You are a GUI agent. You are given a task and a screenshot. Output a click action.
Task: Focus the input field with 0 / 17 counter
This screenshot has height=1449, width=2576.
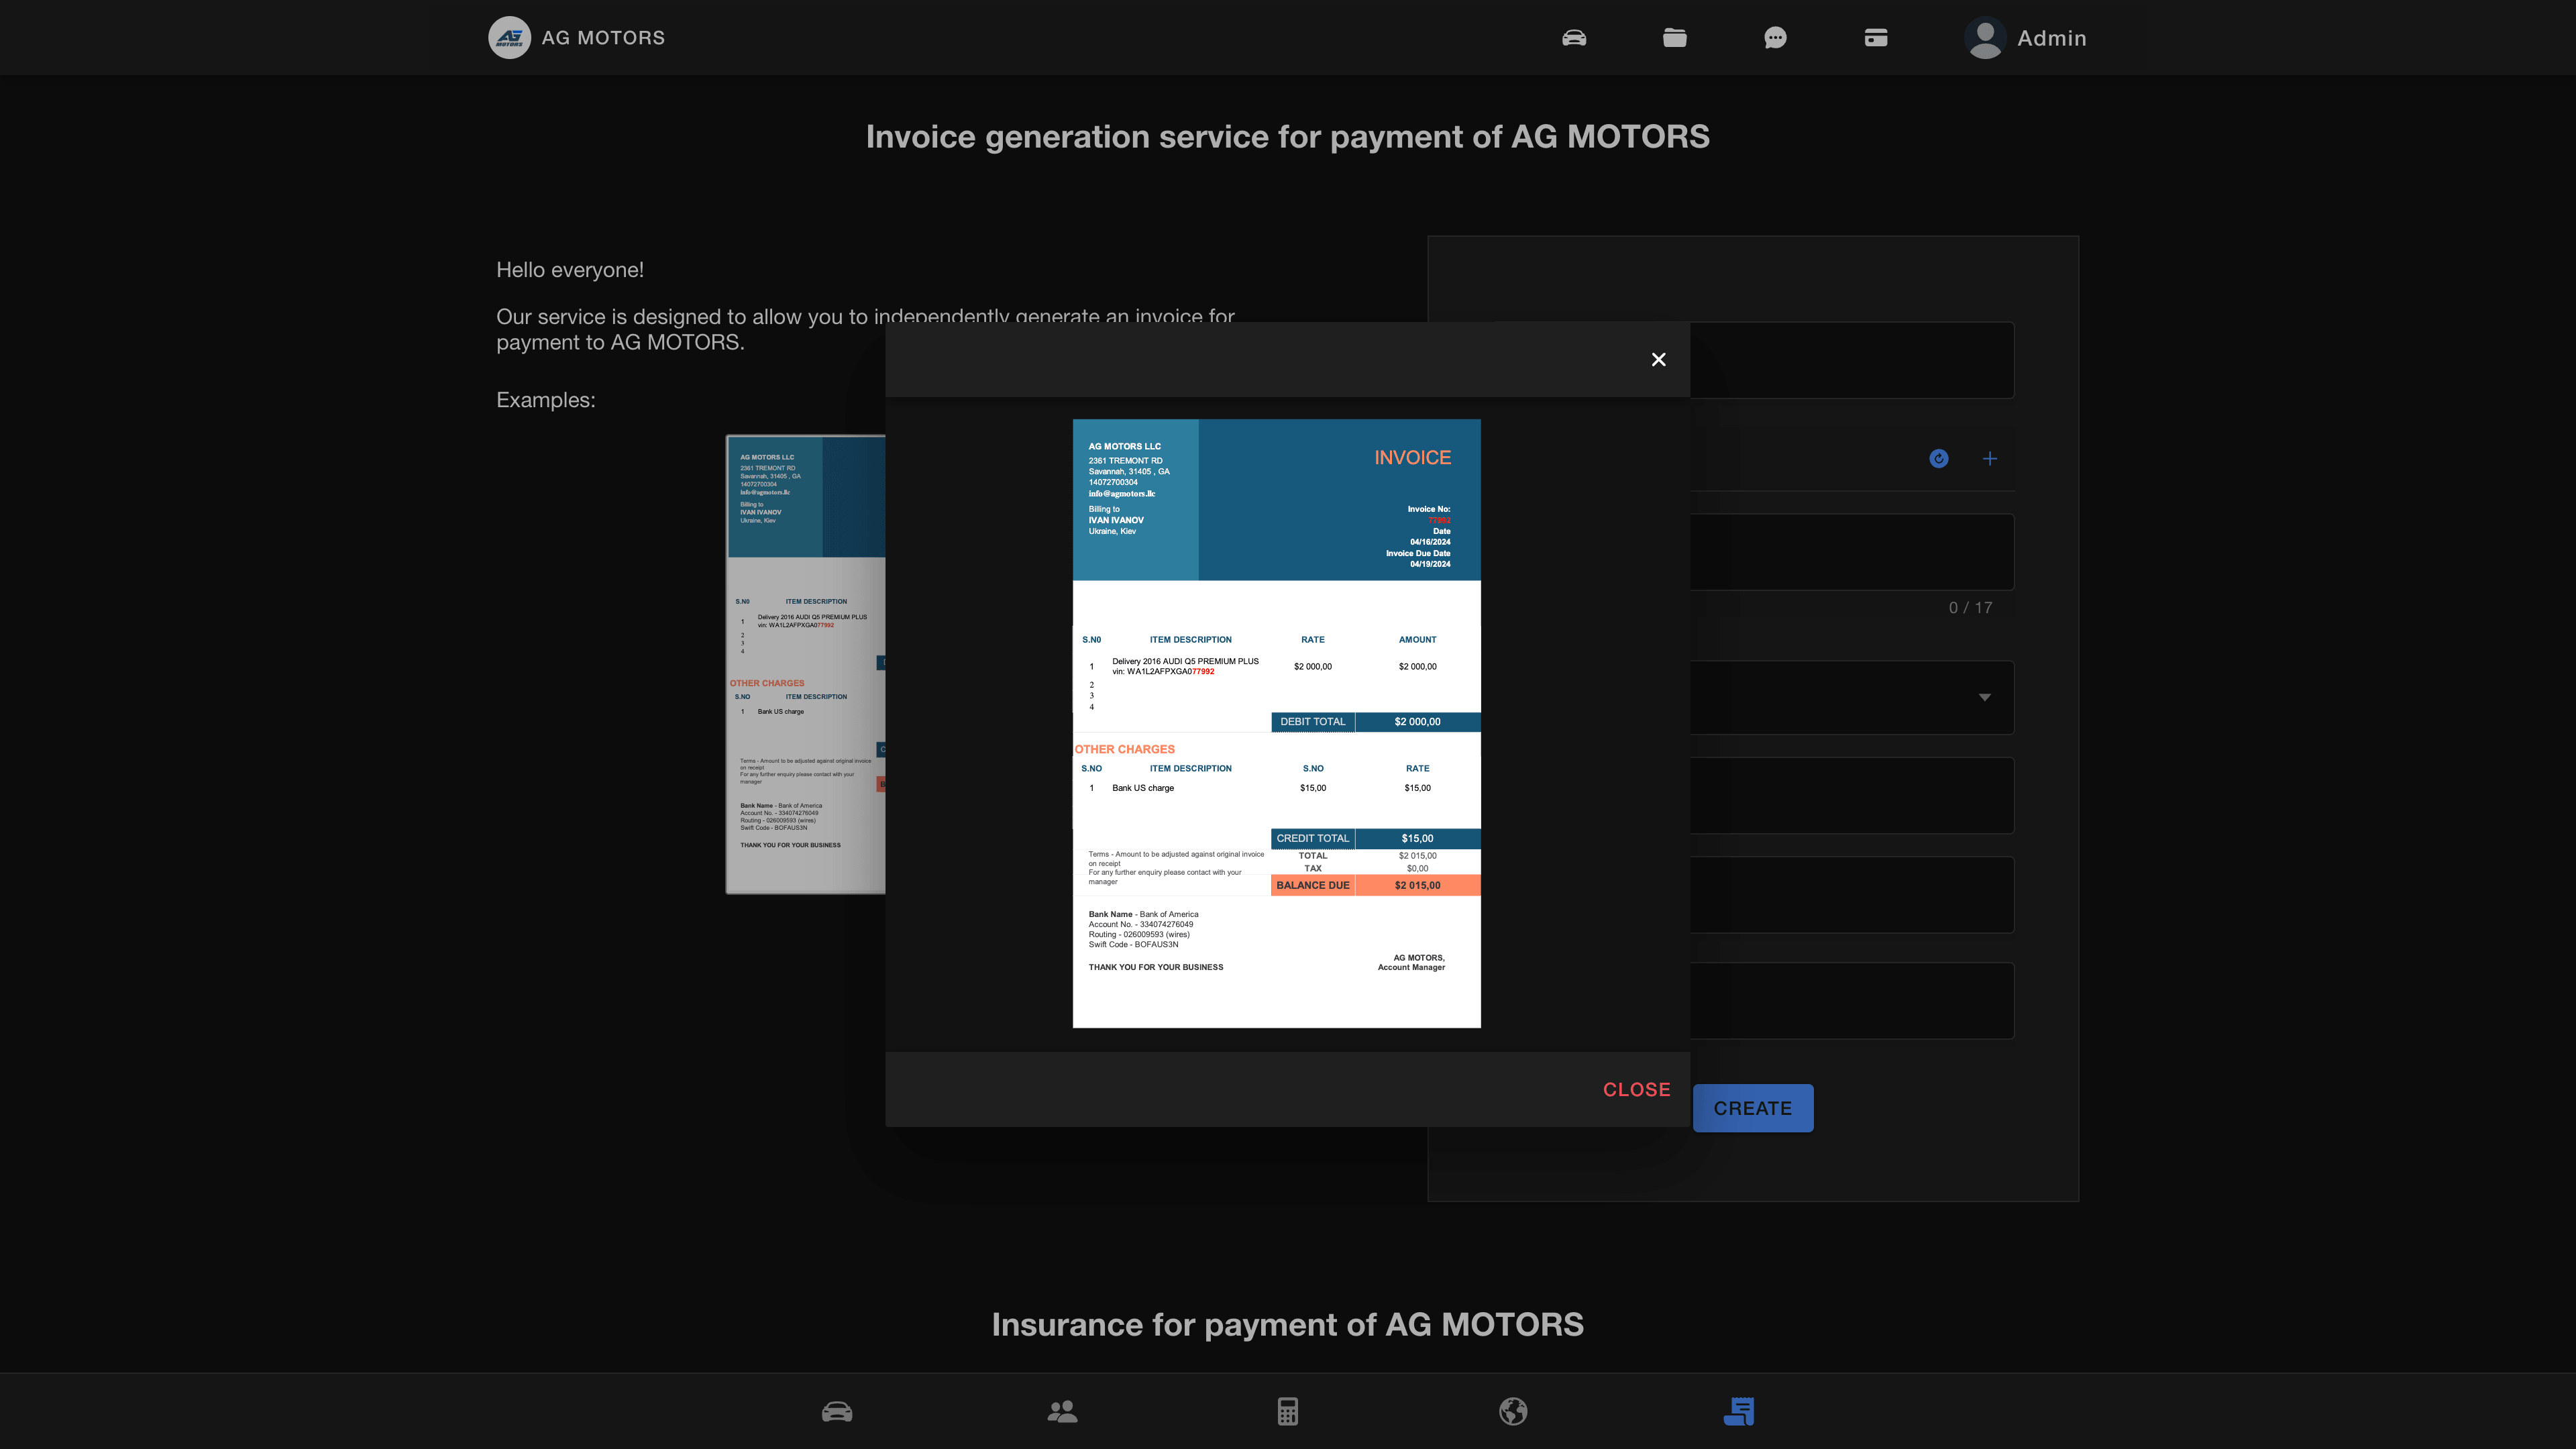(1852, 552)
